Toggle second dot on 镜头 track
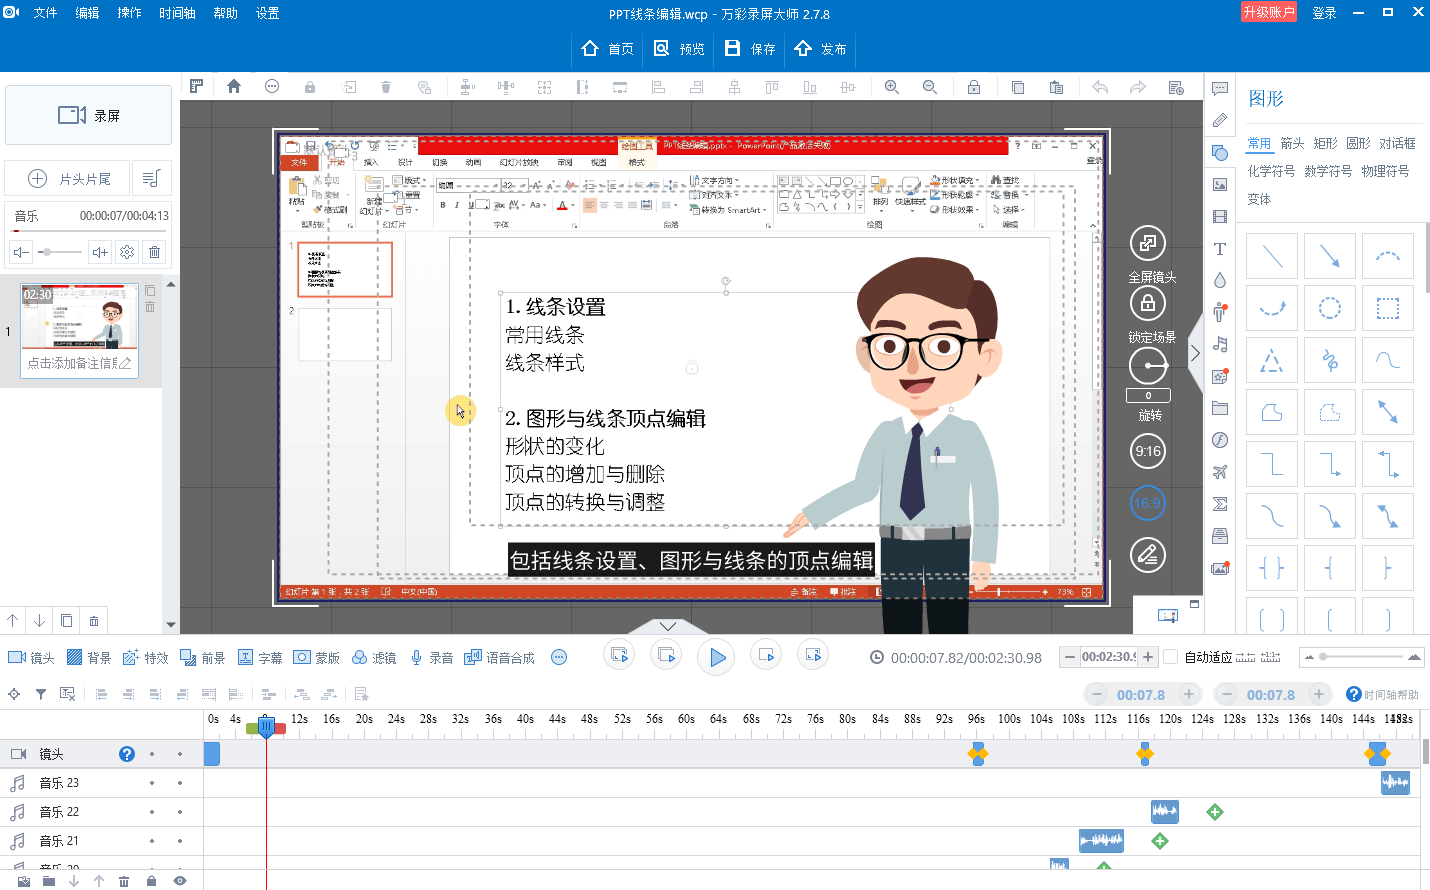This screenshot has height=890, width=1430. click(x=180, y=754)
